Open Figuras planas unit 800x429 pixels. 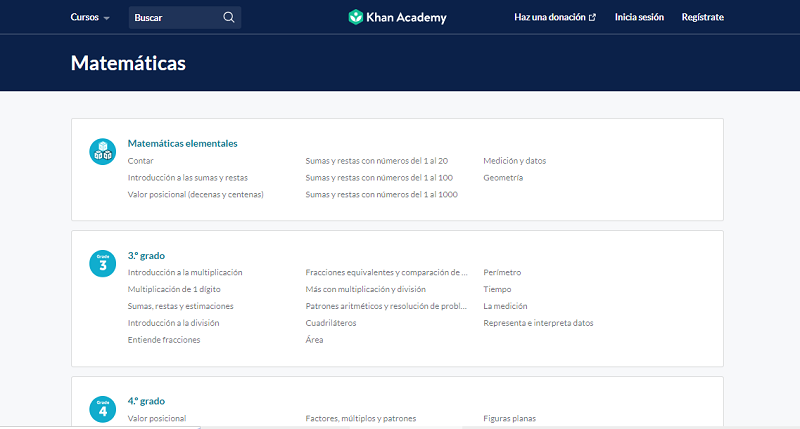(510, 418)
